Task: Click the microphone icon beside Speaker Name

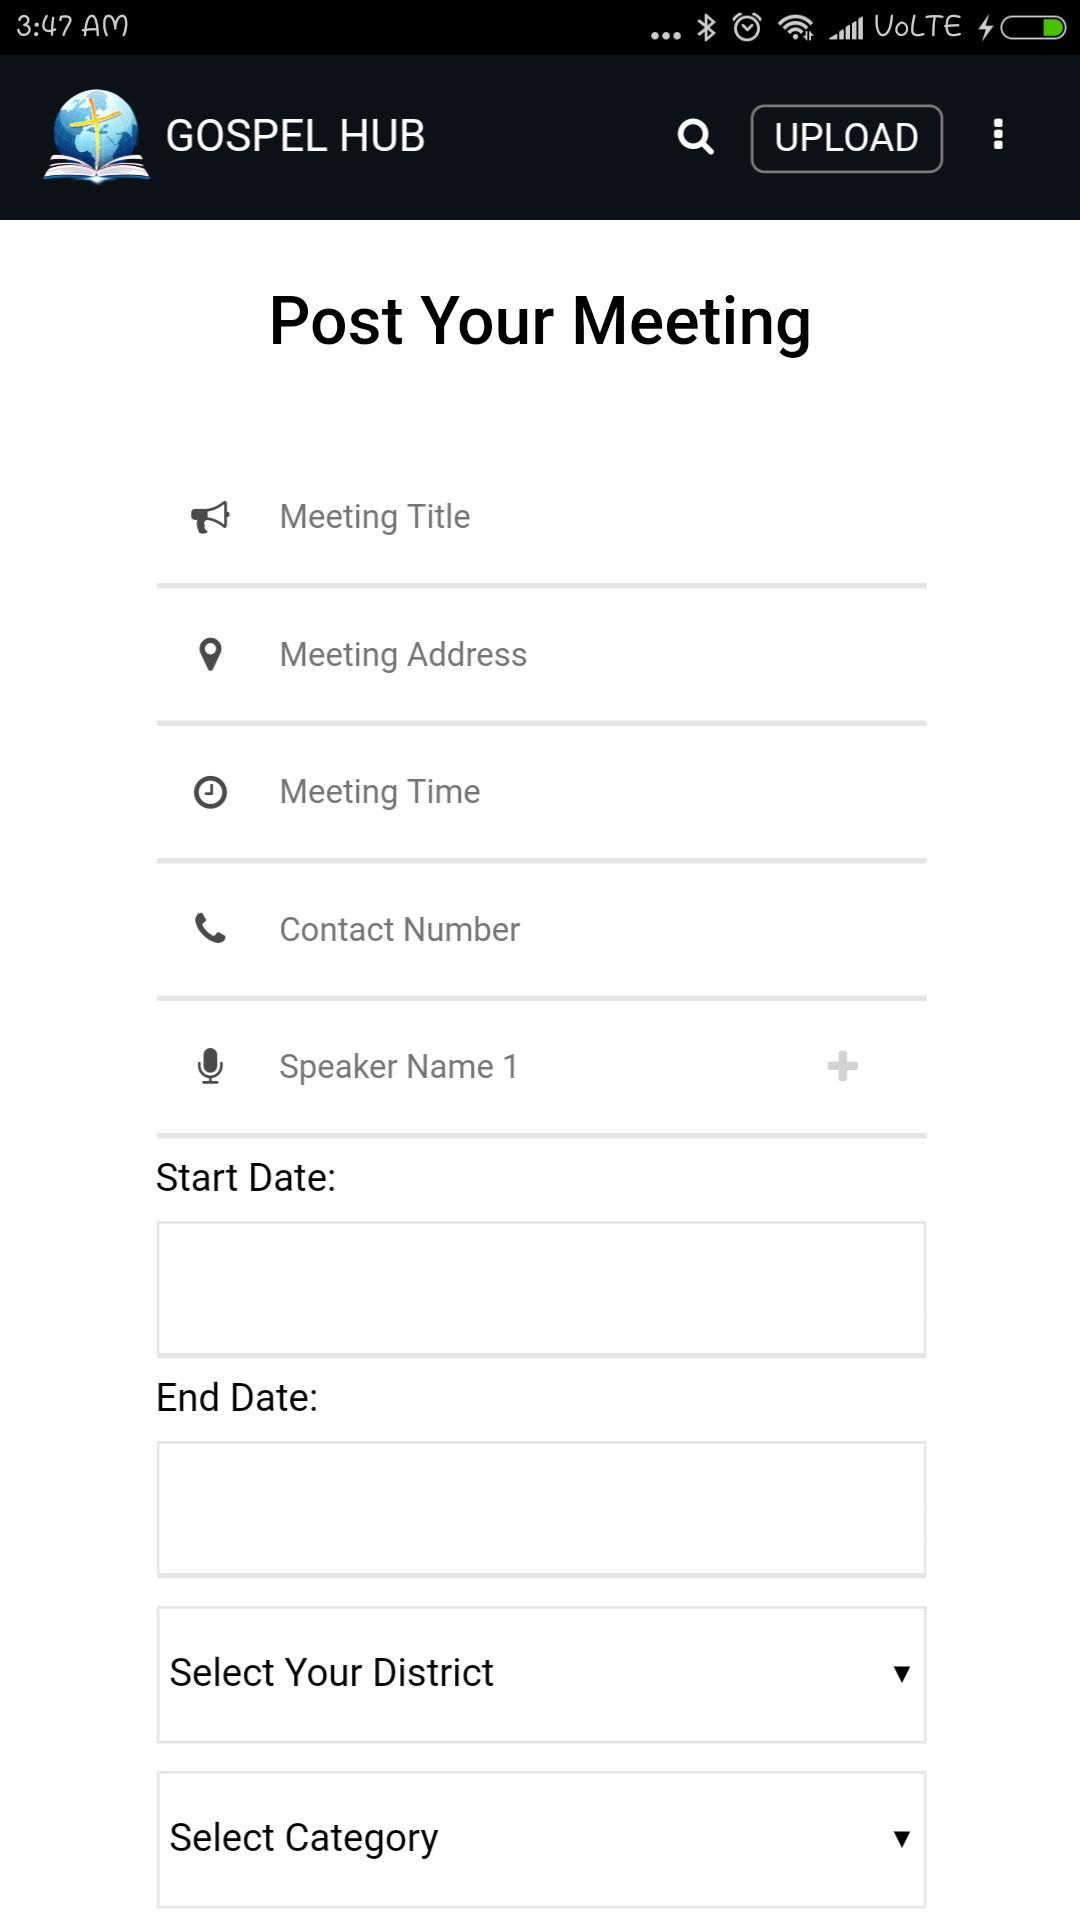Action: (x=210, y=1067)
